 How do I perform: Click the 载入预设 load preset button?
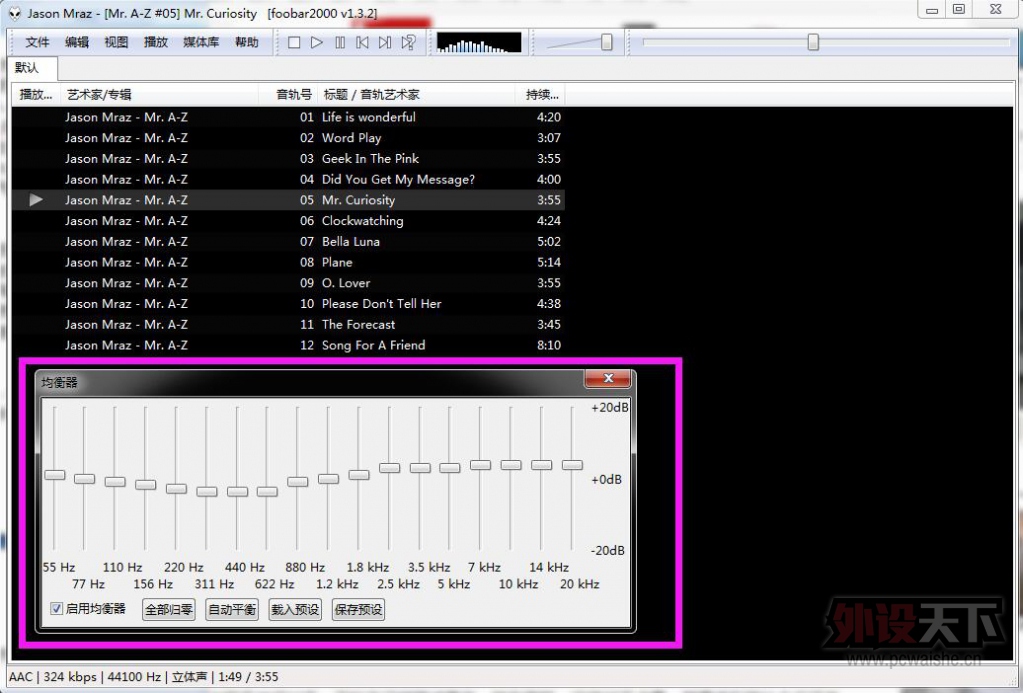(295, 609)
